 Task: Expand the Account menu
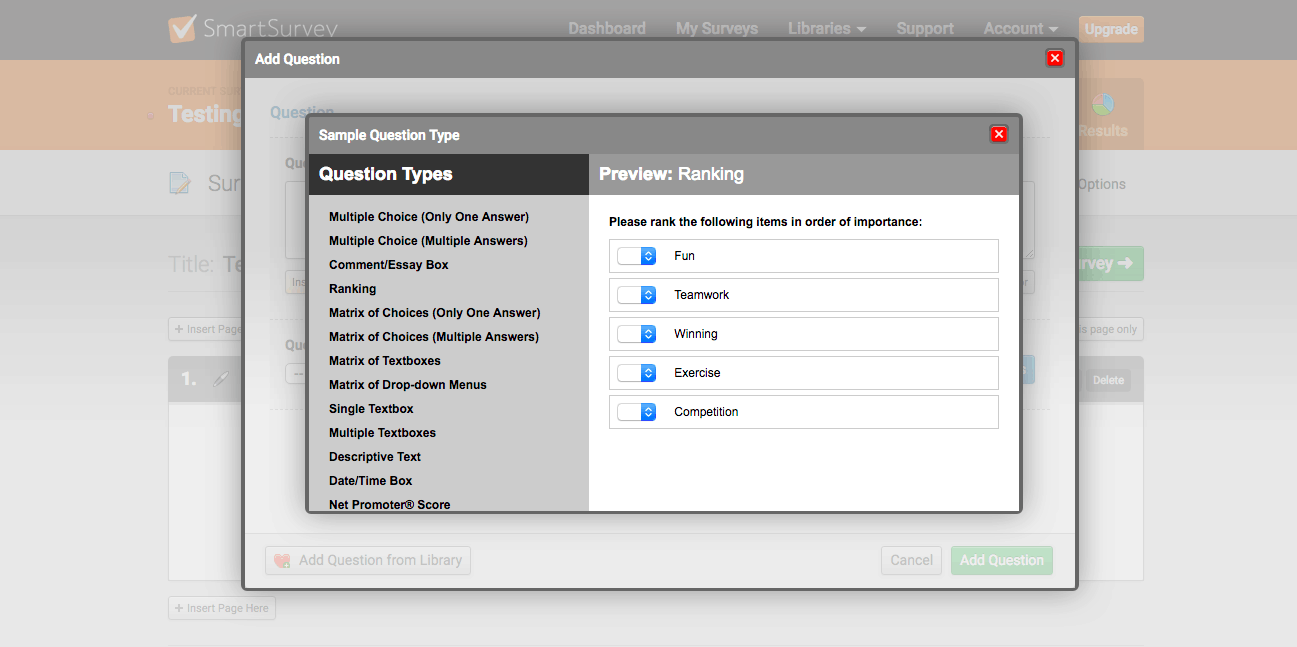click(x=1021, y=29)
